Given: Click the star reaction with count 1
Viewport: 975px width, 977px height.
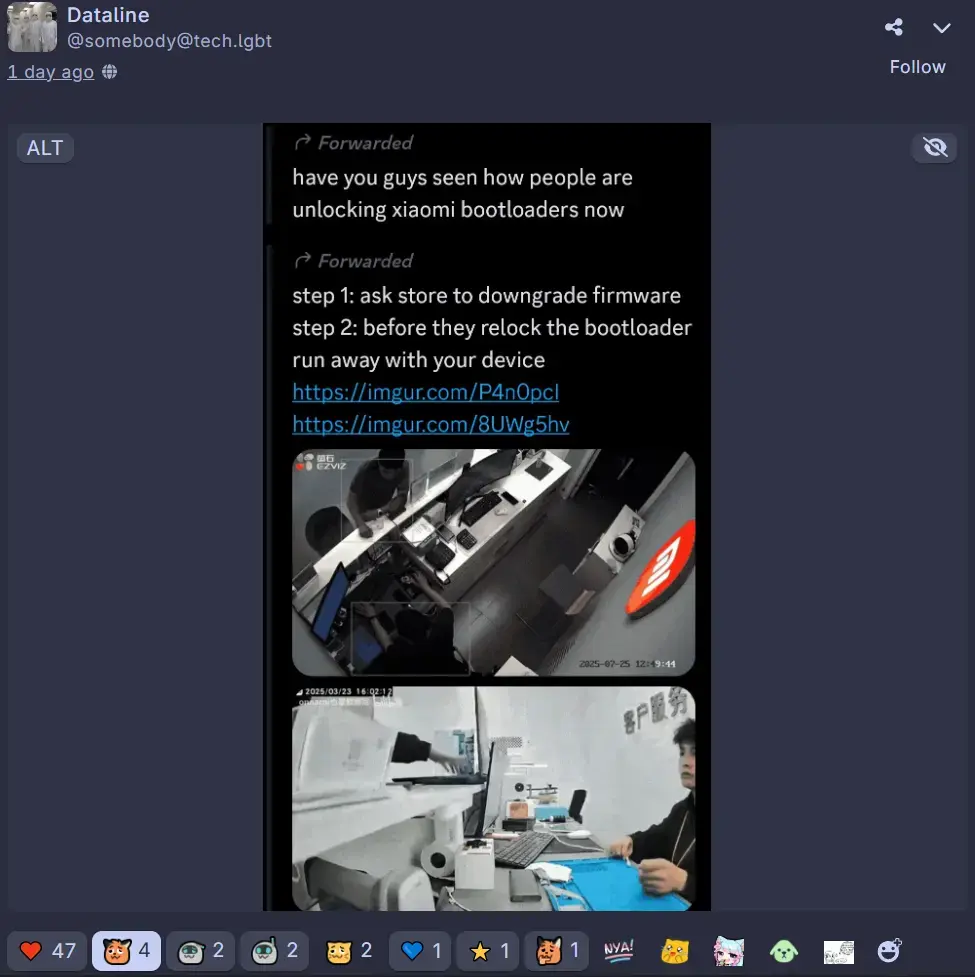Looking at the screenshot, I should (x=490, y=950).
